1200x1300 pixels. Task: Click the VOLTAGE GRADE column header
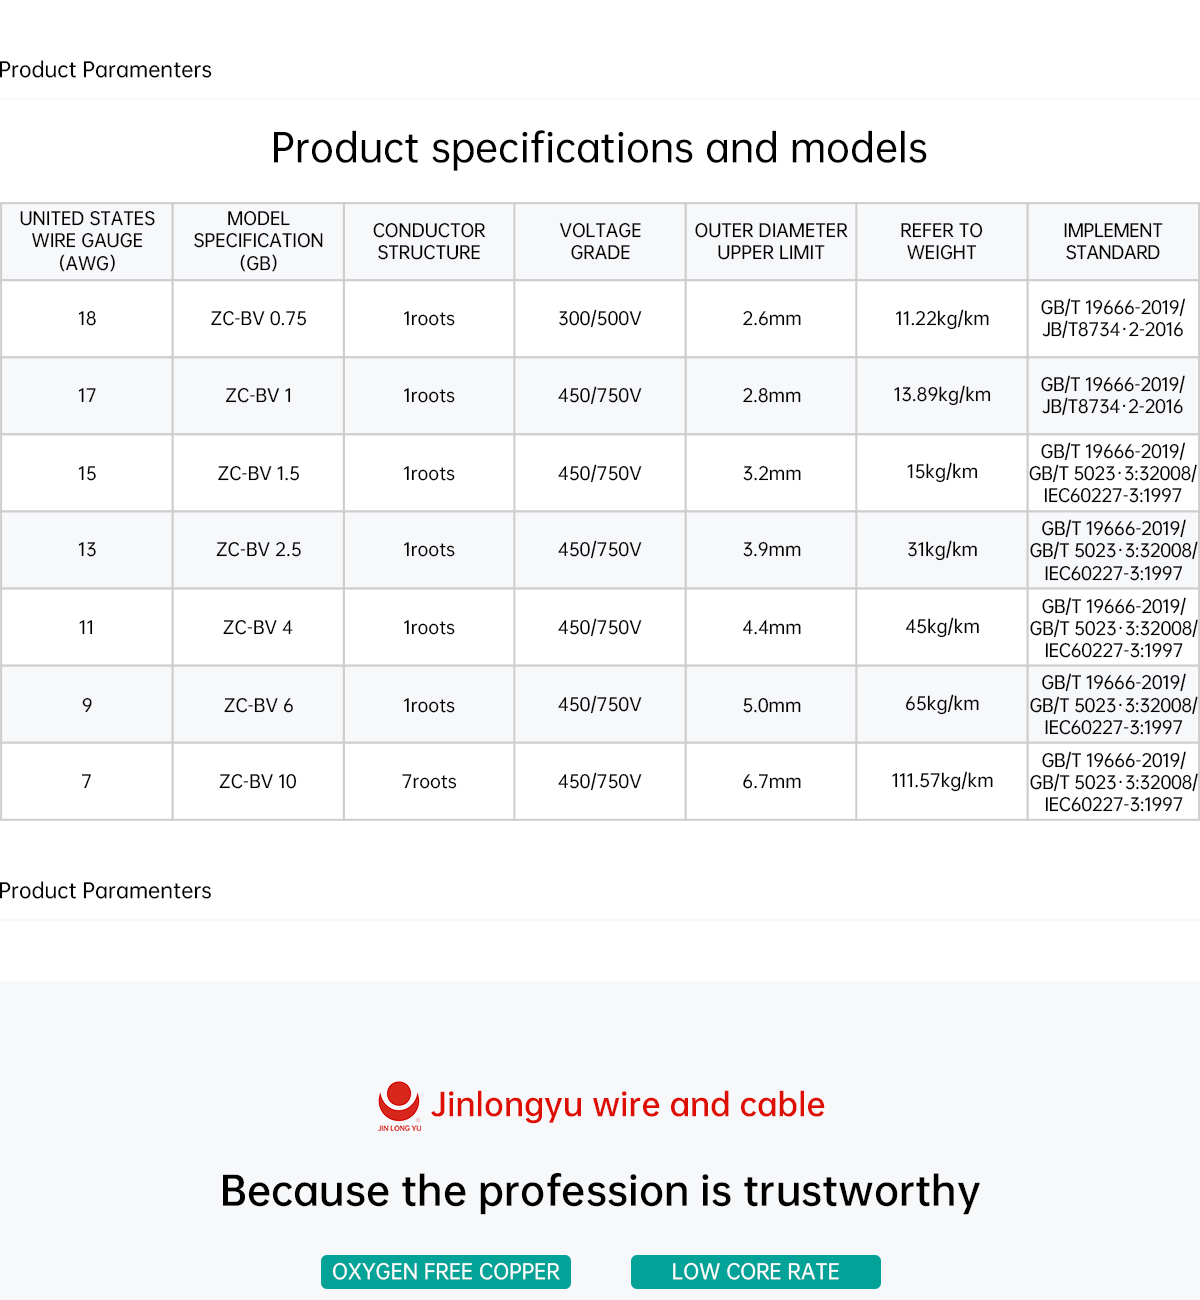coord(600,241)
